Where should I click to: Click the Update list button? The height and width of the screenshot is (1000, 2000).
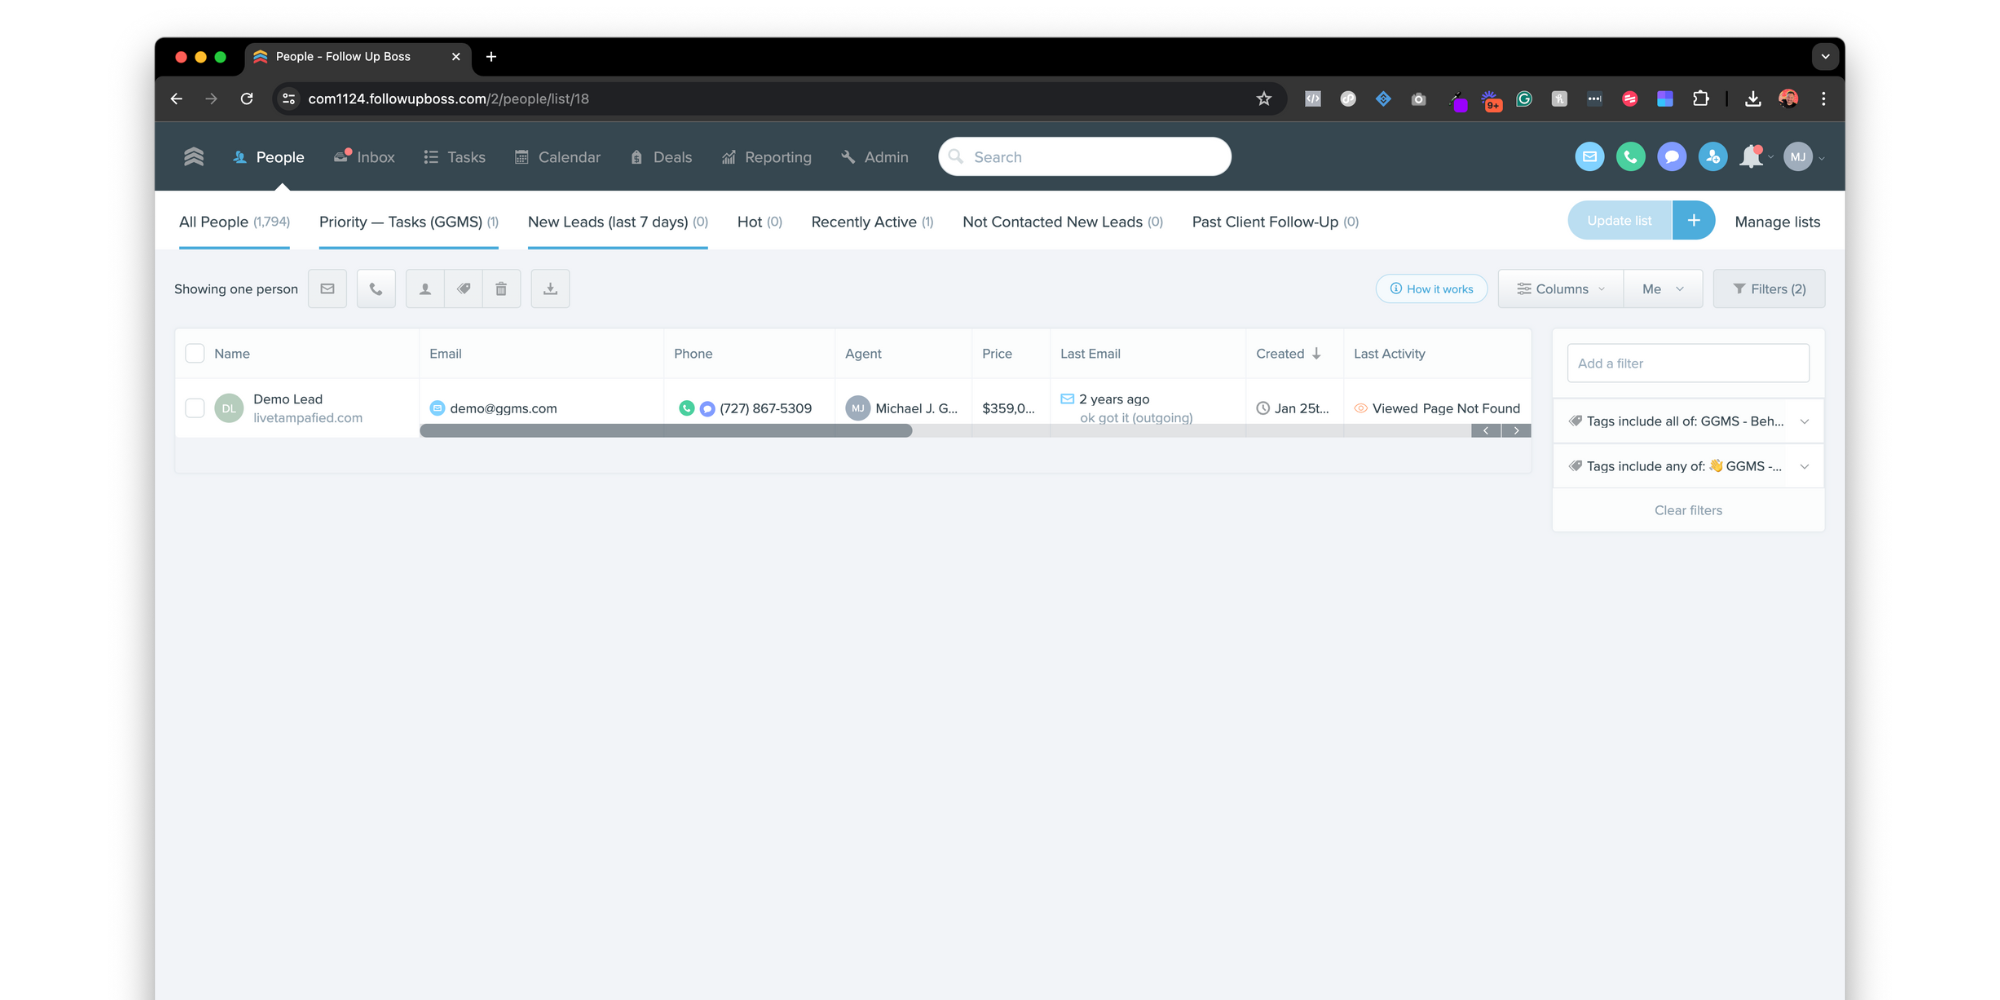pos(1619,221)
